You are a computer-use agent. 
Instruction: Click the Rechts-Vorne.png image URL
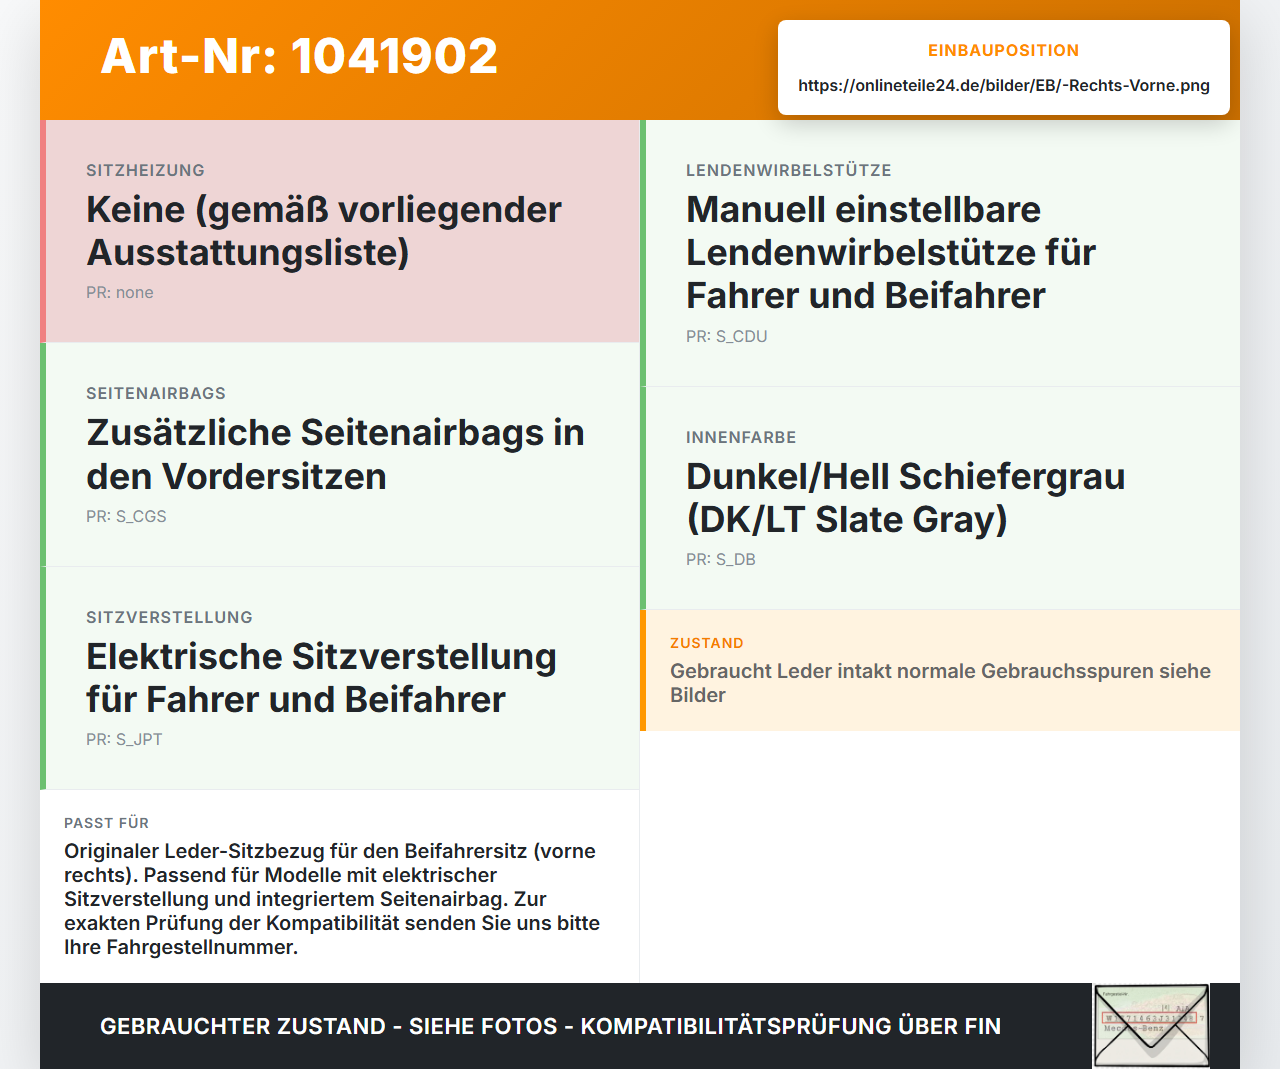click(1004, 85)
